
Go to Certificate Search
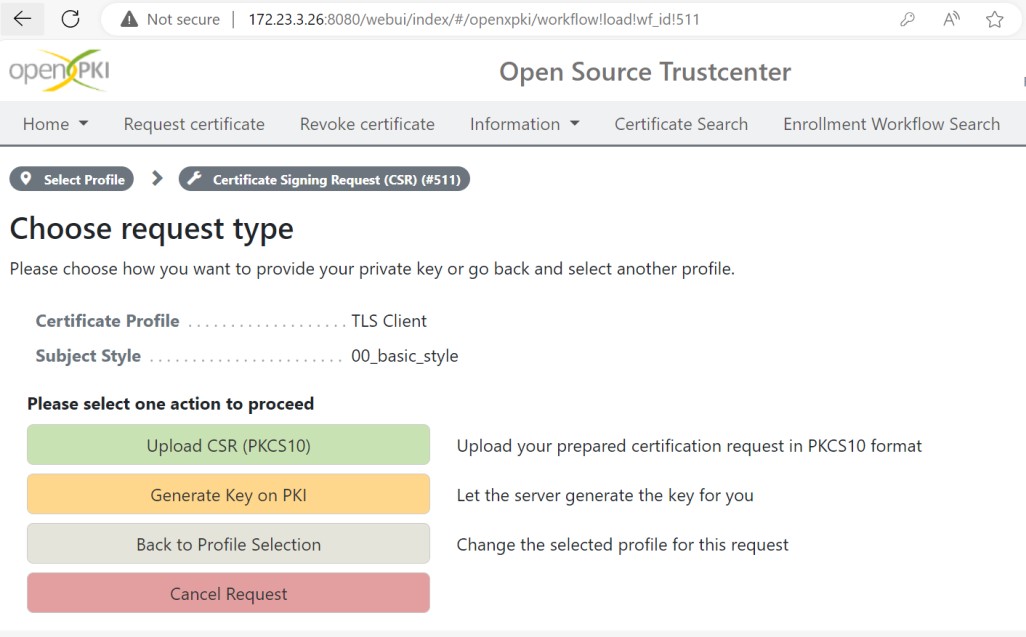pyautogui.click(x=681, y=124)
